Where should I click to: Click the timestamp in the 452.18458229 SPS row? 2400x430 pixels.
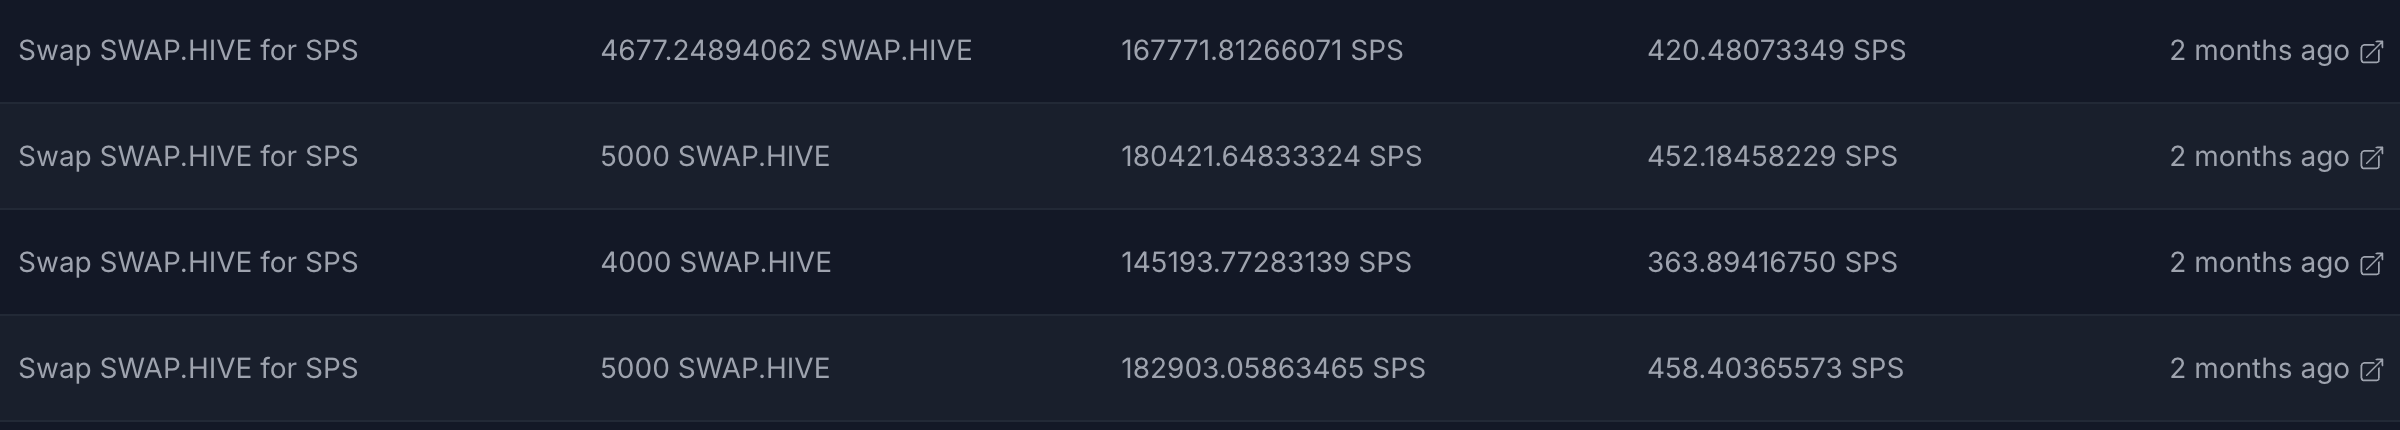coord(2259,156)
